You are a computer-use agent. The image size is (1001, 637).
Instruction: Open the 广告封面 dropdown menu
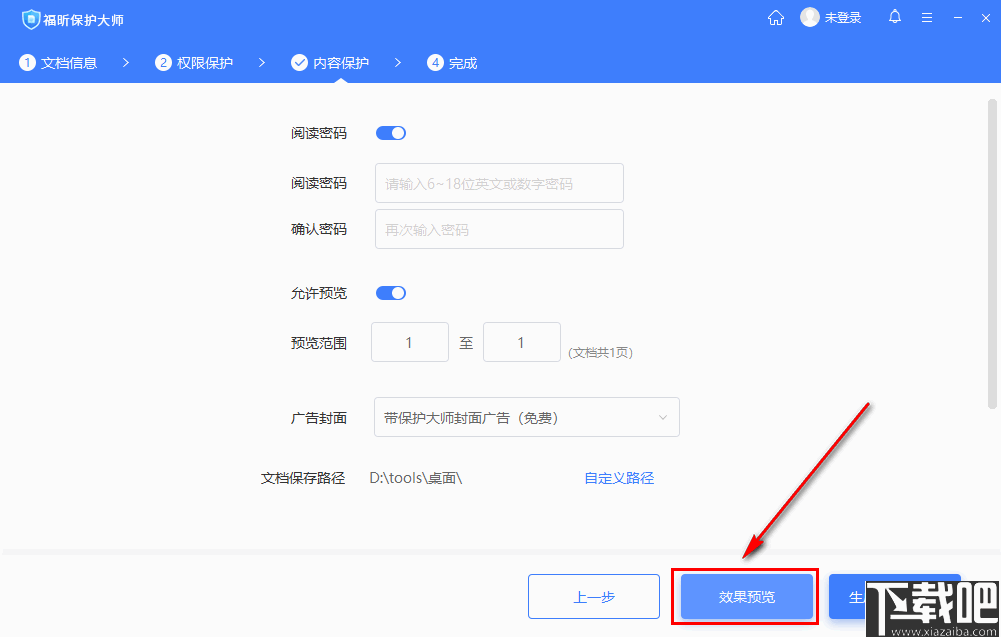526,416
